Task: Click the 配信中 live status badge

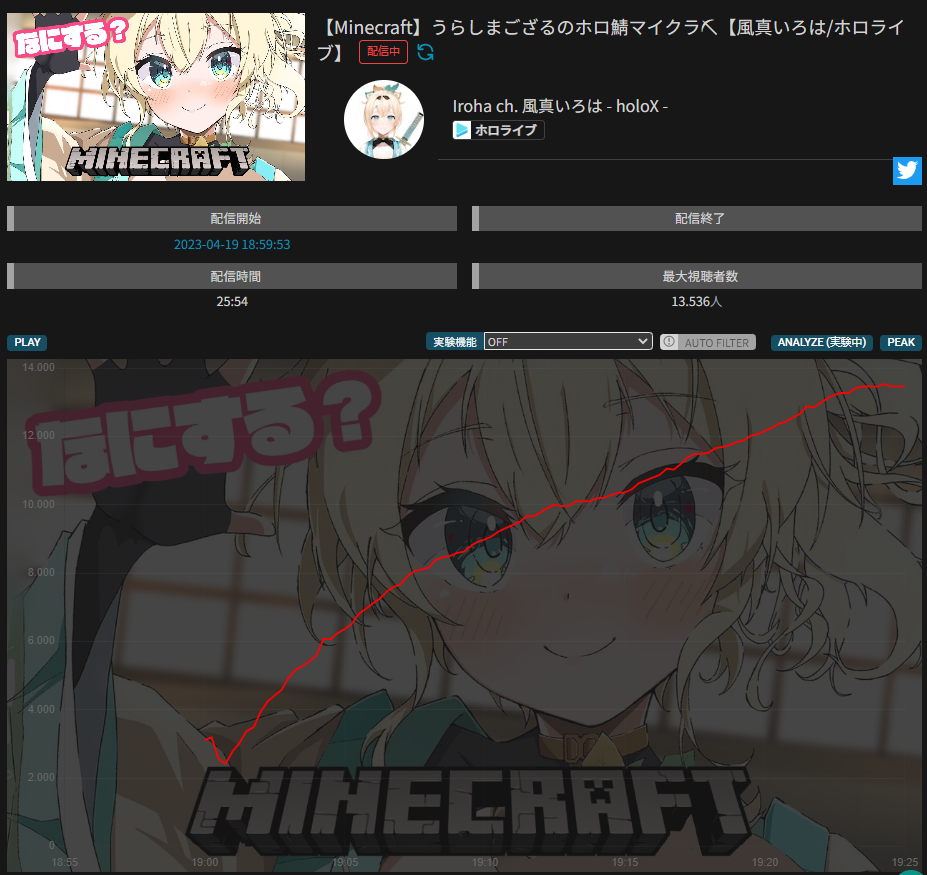Action: pyautogui.click(x=383, y=52)
